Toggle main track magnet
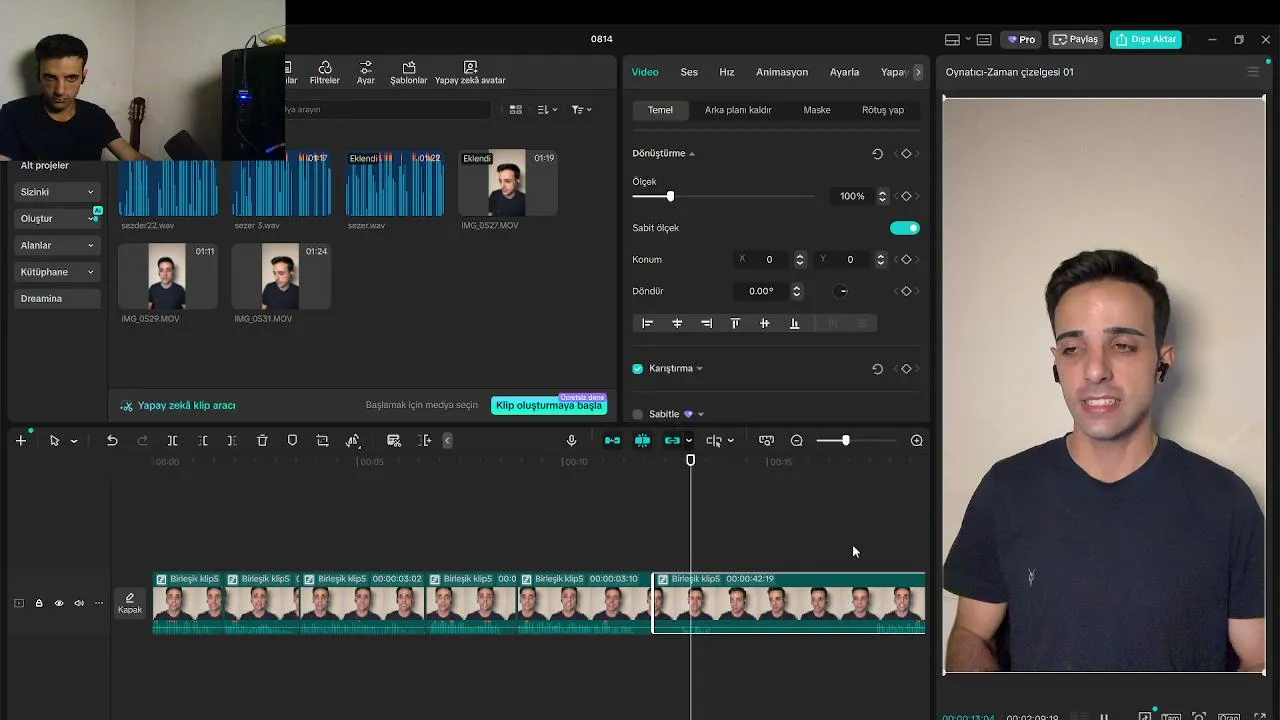Image resolution: width=1280 pixels, height=720 pixels. click(x=612, y=441)
